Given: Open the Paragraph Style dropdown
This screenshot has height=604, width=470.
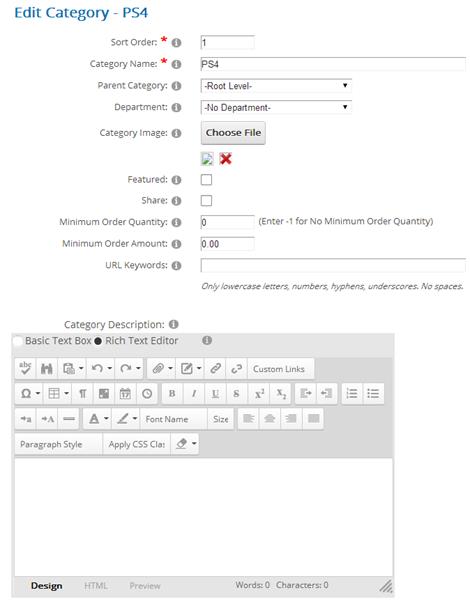Looking at the screenshot, I should point(59,444).
